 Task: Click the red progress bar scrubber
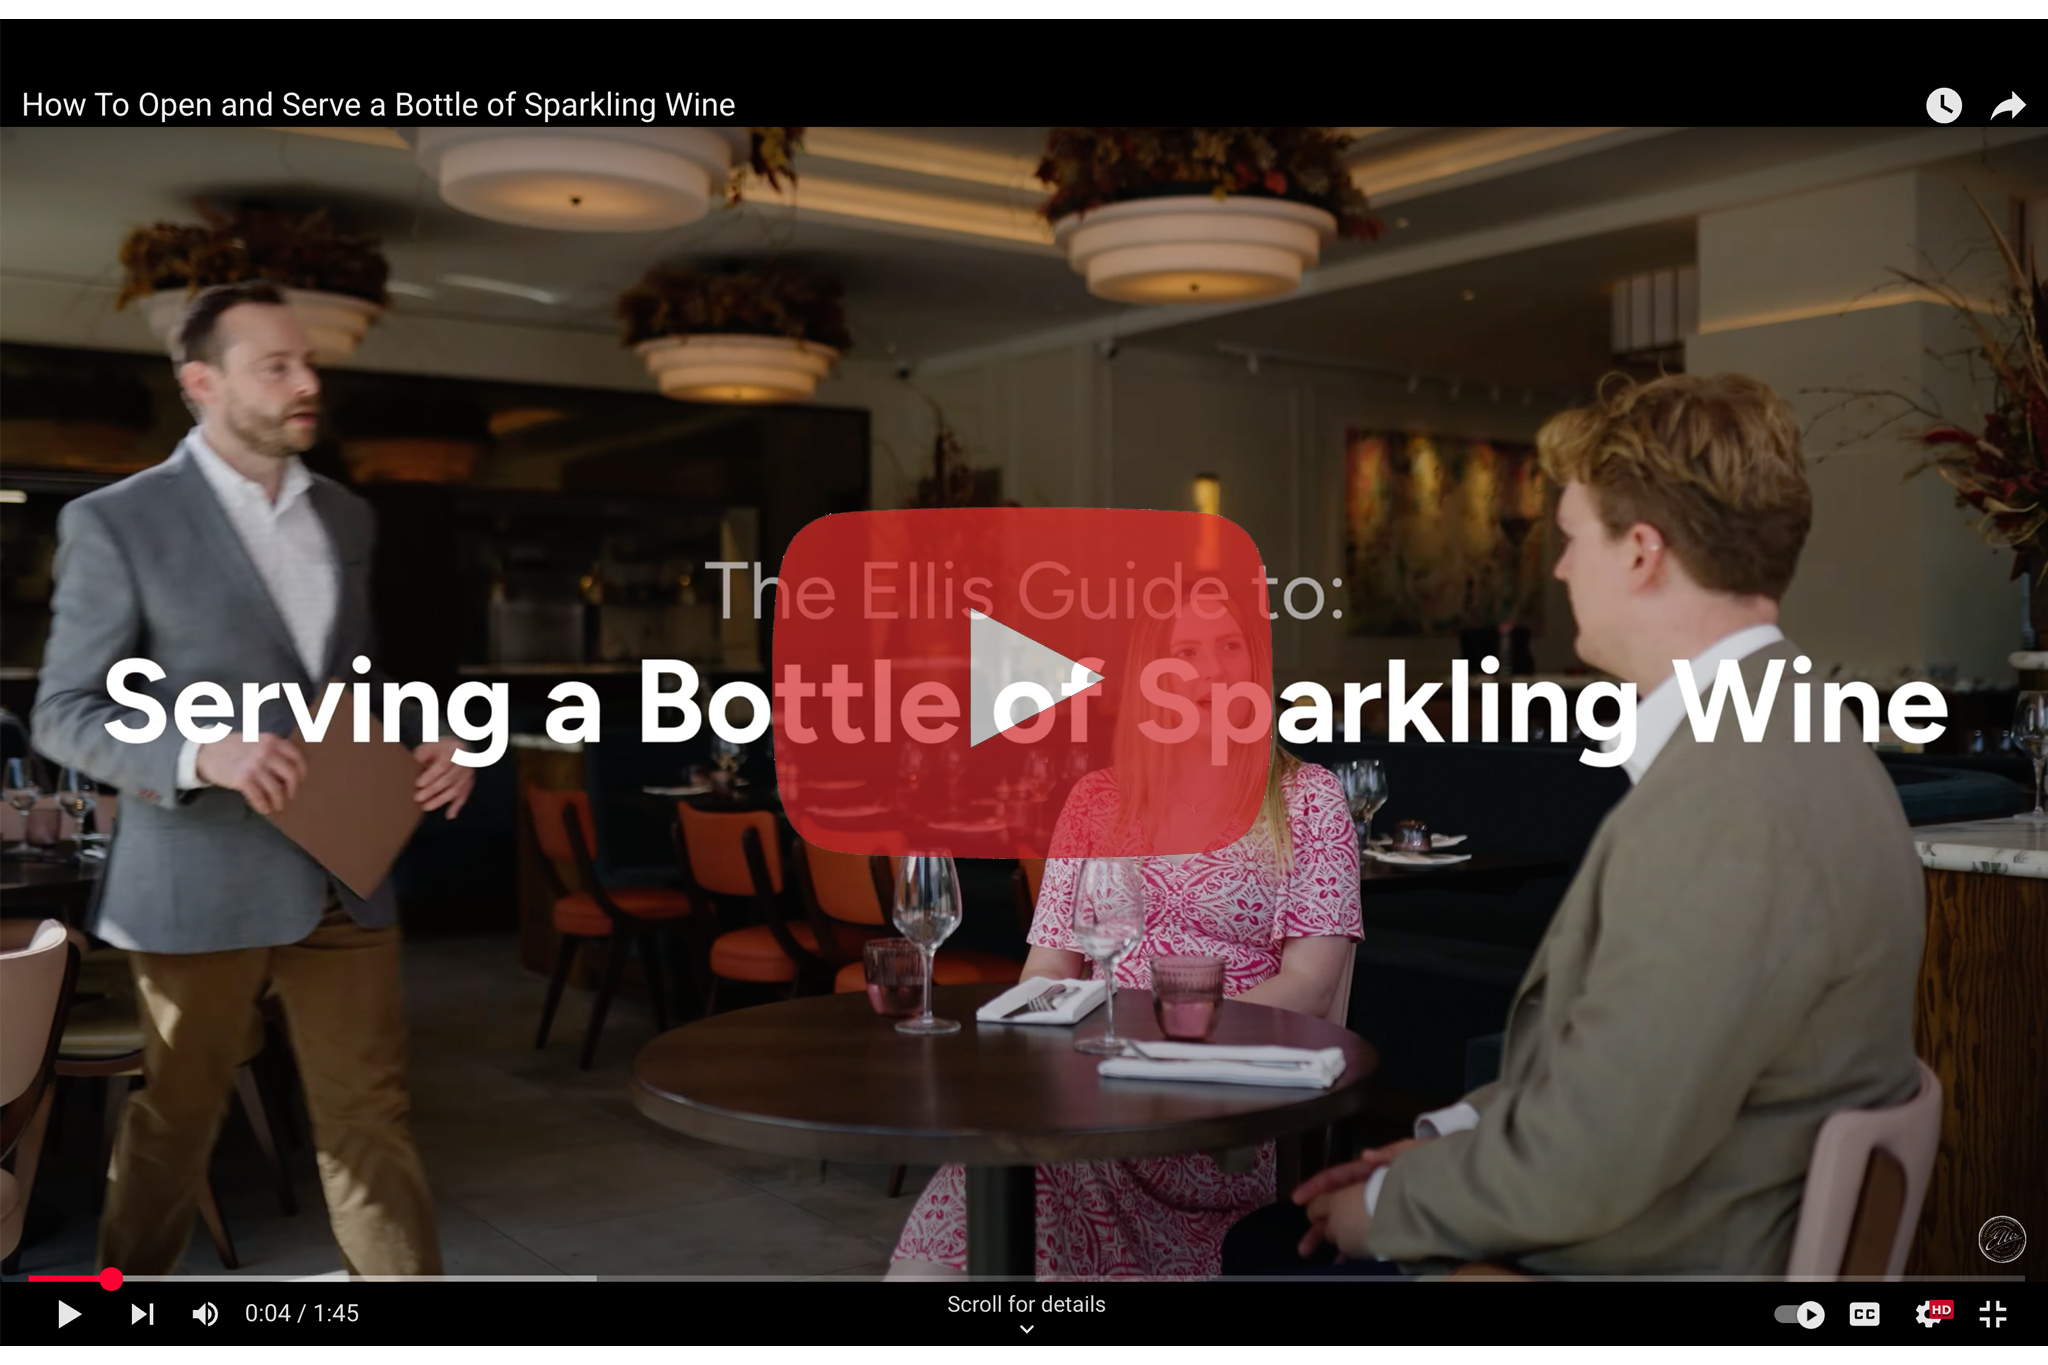pos(111,1278)
